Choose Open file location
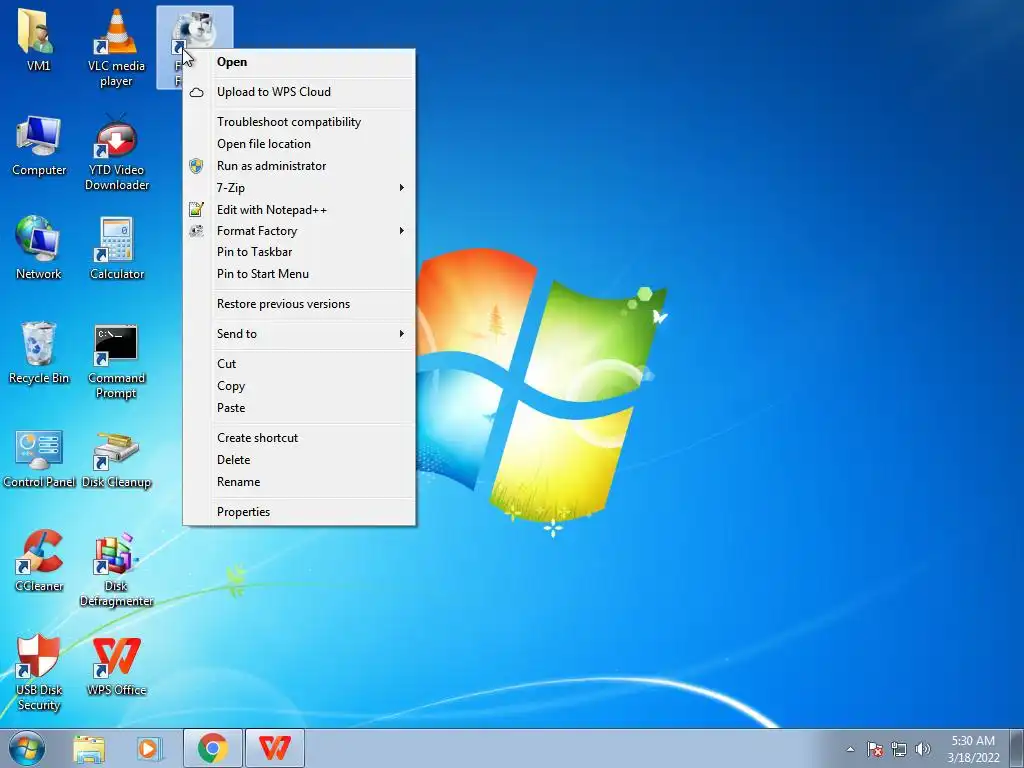 (x=299, y=144)
